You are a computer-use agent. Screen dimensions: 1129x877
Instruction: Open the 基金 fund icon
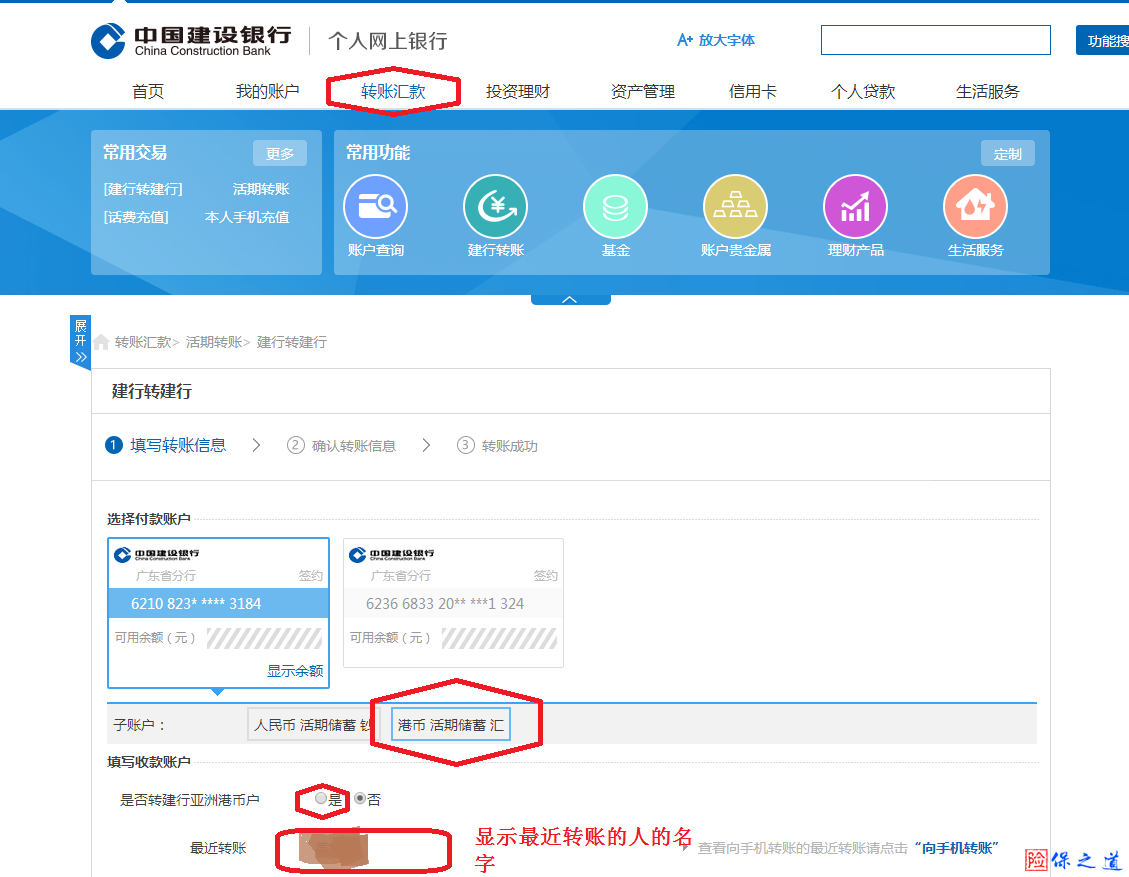pyautogui.click(x=616, y=207)
